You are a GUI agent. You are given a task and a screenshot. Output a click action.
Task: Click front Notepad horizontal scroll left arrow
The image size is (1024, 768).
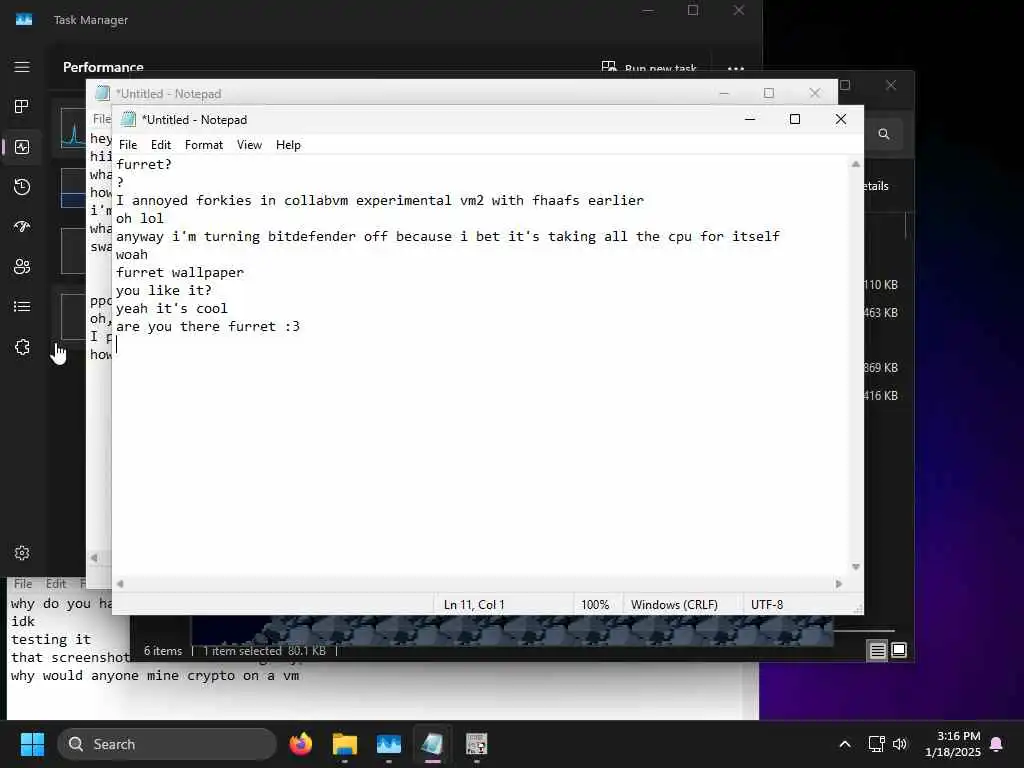coord(120,584)
